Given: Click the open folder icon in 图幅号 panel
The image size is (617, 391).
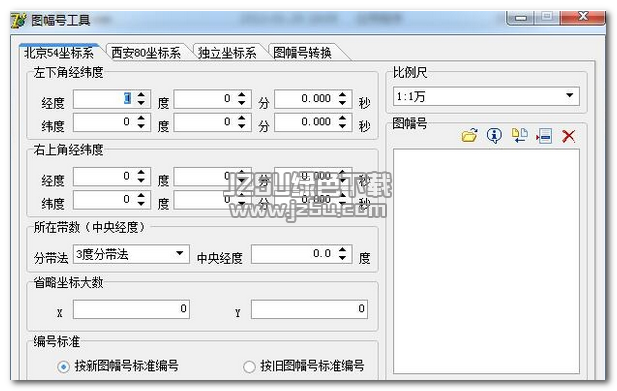Looking at the screenshot, I should coord(469,136).
